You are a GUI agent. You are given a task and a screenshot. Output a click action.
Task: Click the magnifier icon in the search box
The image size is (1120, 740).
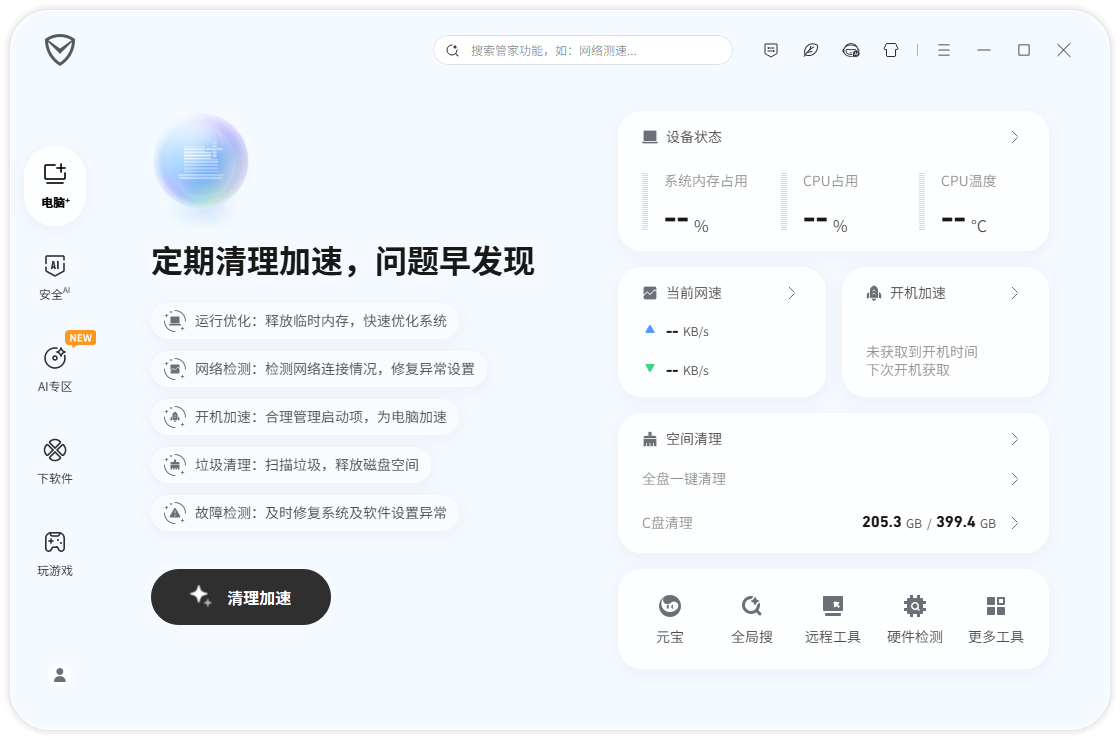tap(452, 50)
